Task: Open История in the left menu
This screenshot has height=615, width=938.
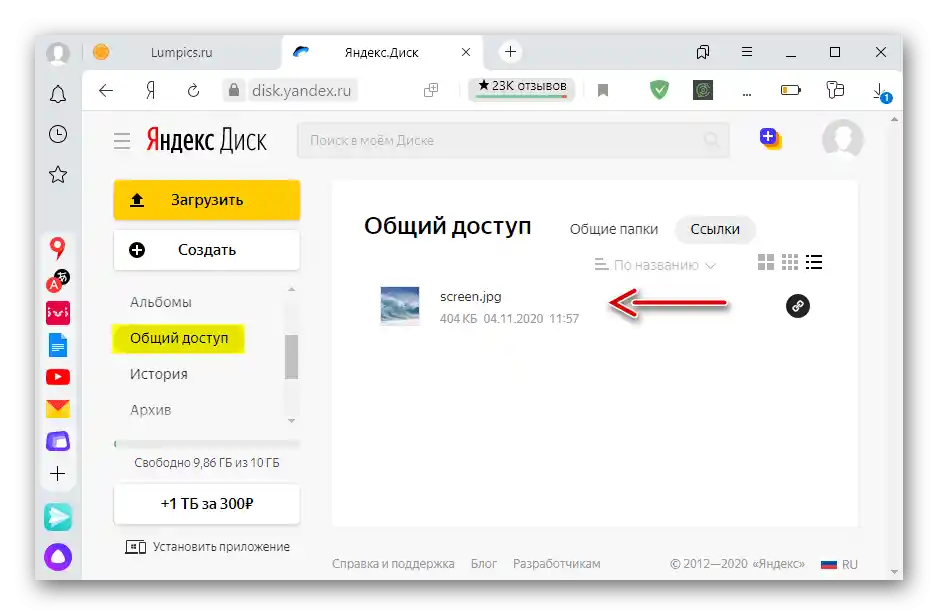Action: pos(159,375)
